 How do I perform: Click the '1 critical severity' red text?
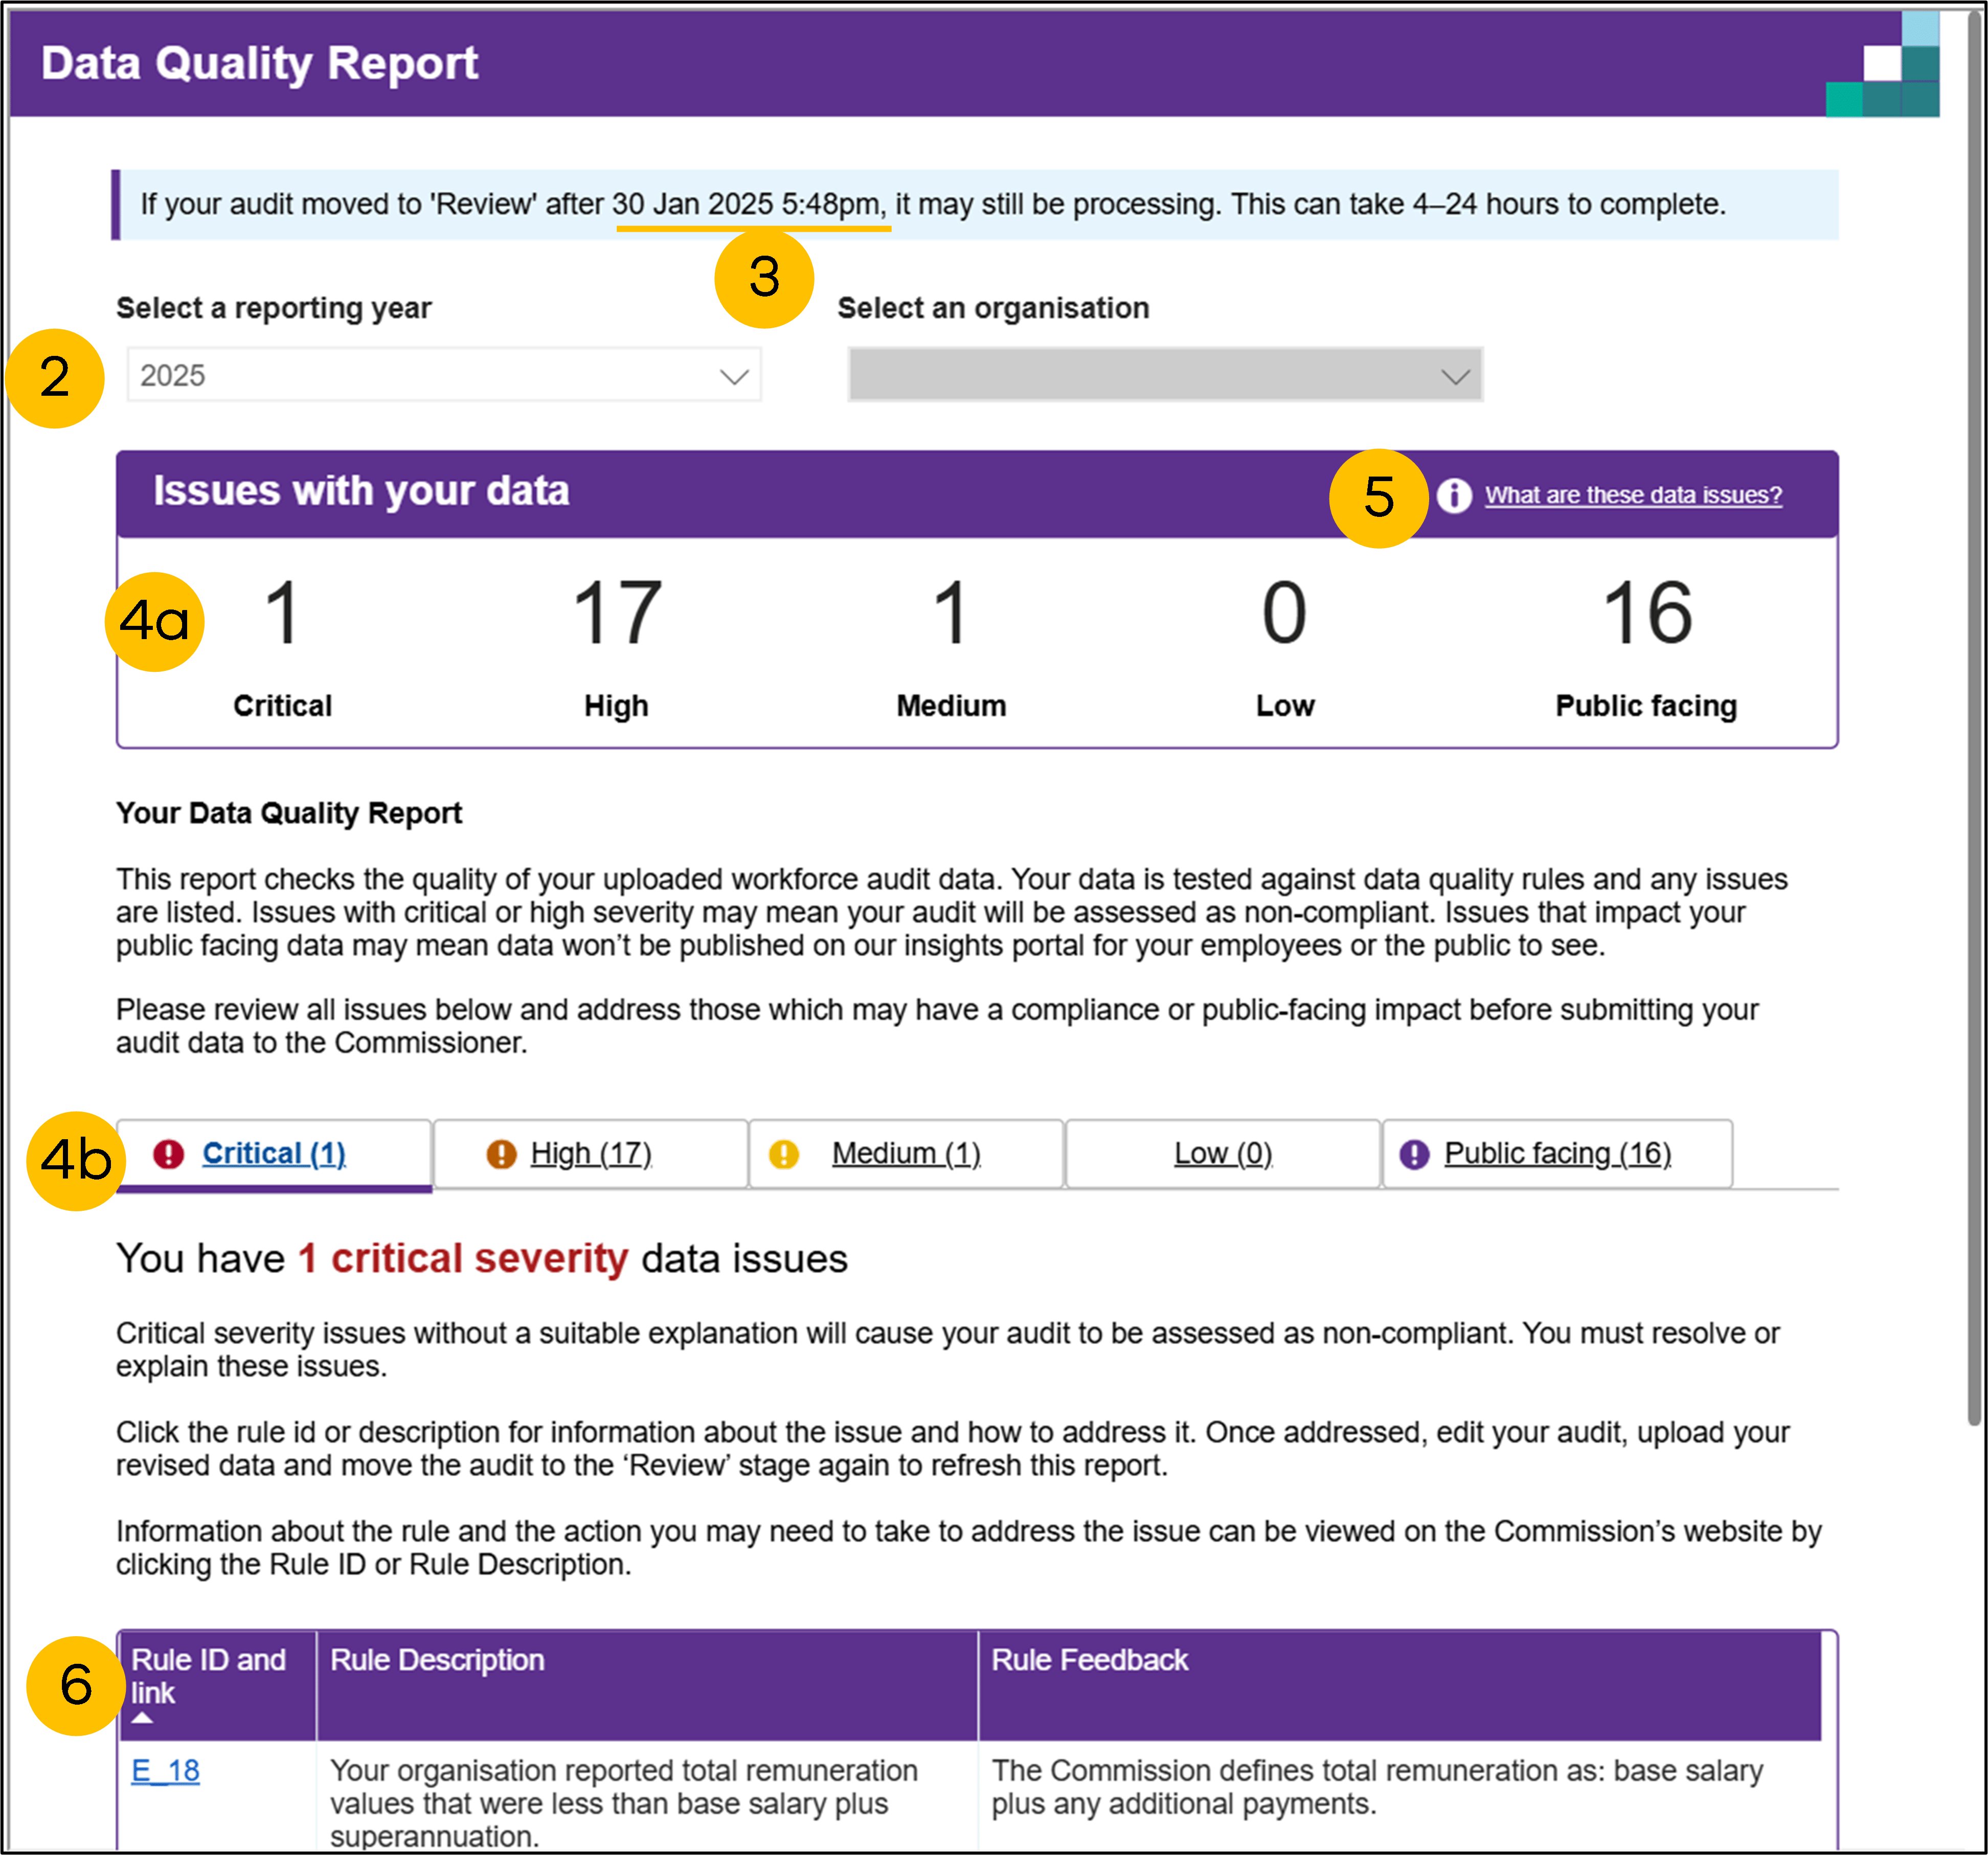point(464,1259)
